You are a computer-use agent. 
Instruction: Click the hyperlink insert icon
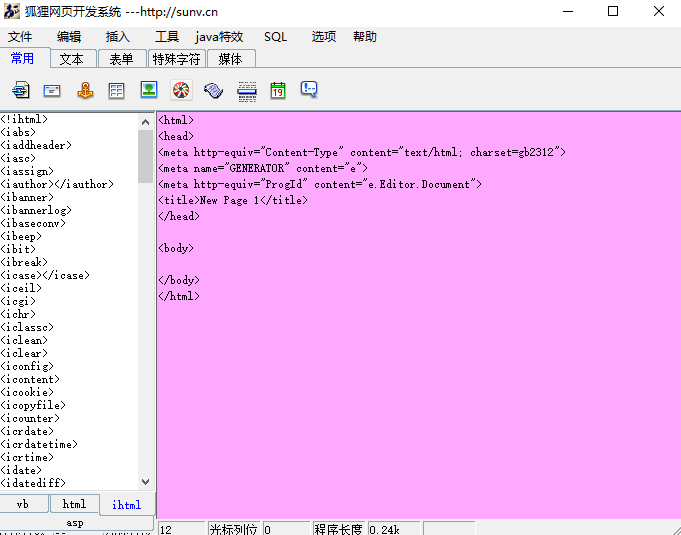click(20, 90)
